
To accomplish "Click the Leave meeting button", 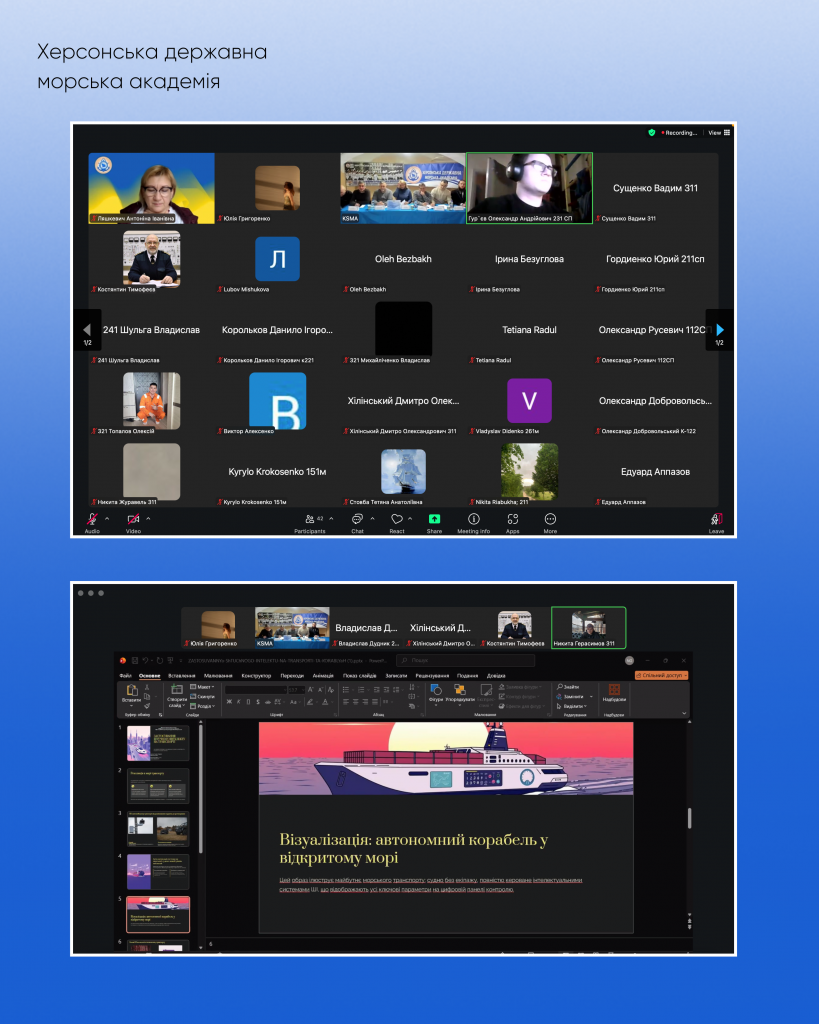I will pos(716,521).
